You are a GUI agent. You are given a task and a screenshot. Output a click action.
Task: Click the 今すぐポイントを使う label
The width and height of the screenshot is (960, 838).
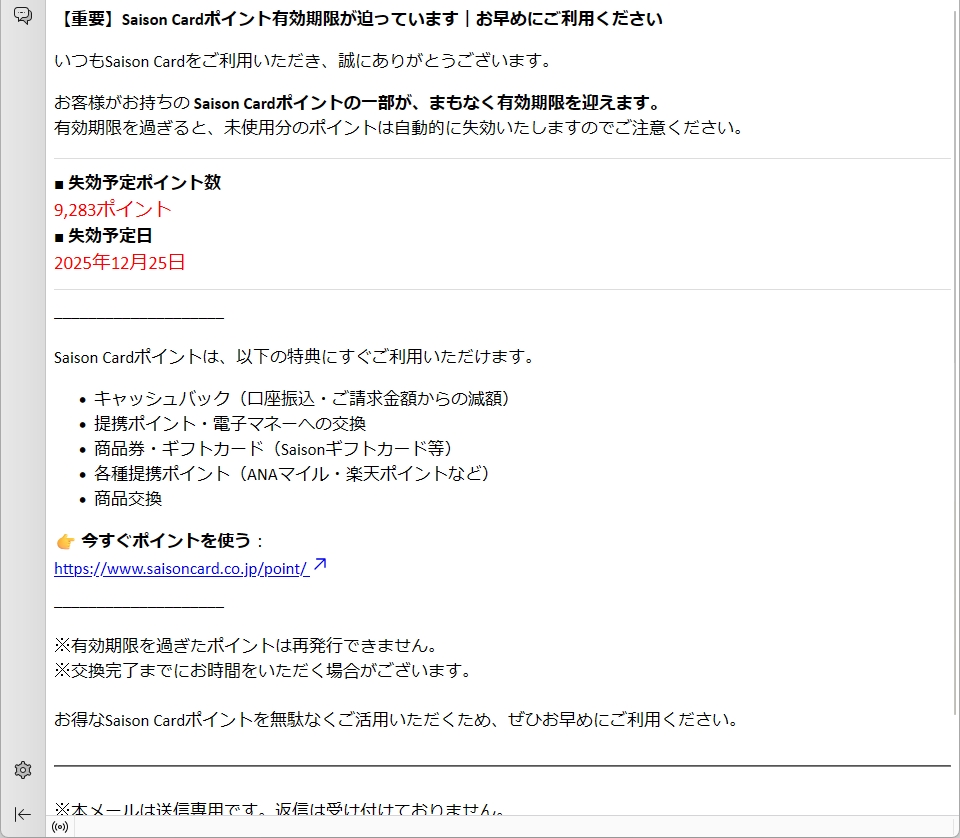pos(166,541)
